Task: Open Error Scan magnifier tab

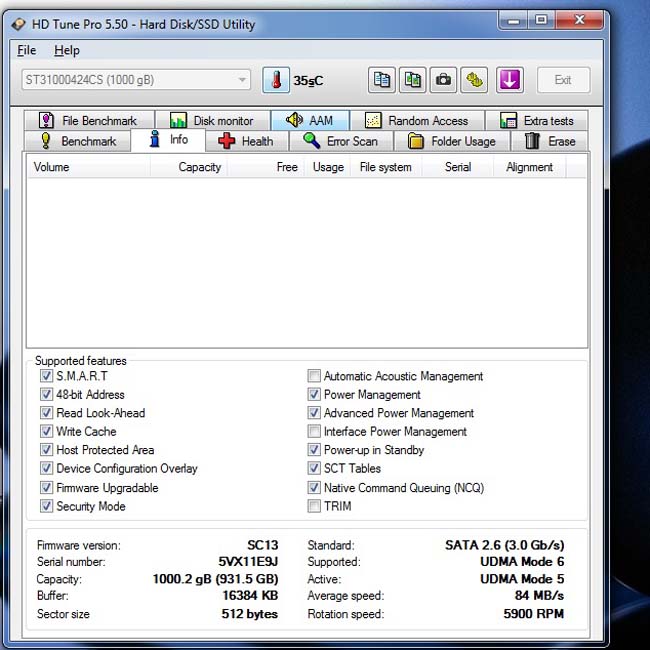Action: tap(341, 141)
